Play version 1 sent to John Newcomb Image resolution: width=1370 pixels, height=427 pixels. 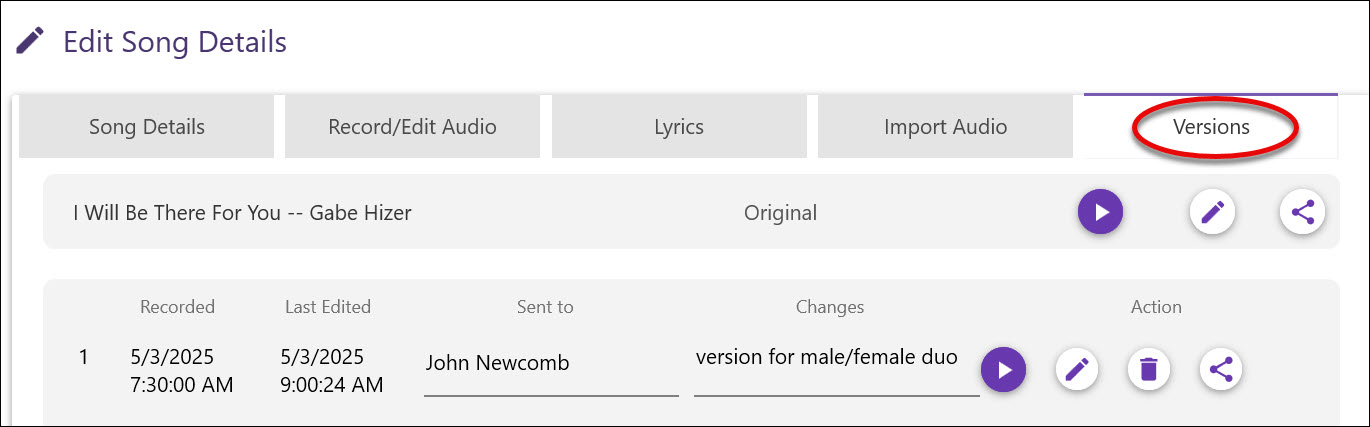tap(1003, 370)
